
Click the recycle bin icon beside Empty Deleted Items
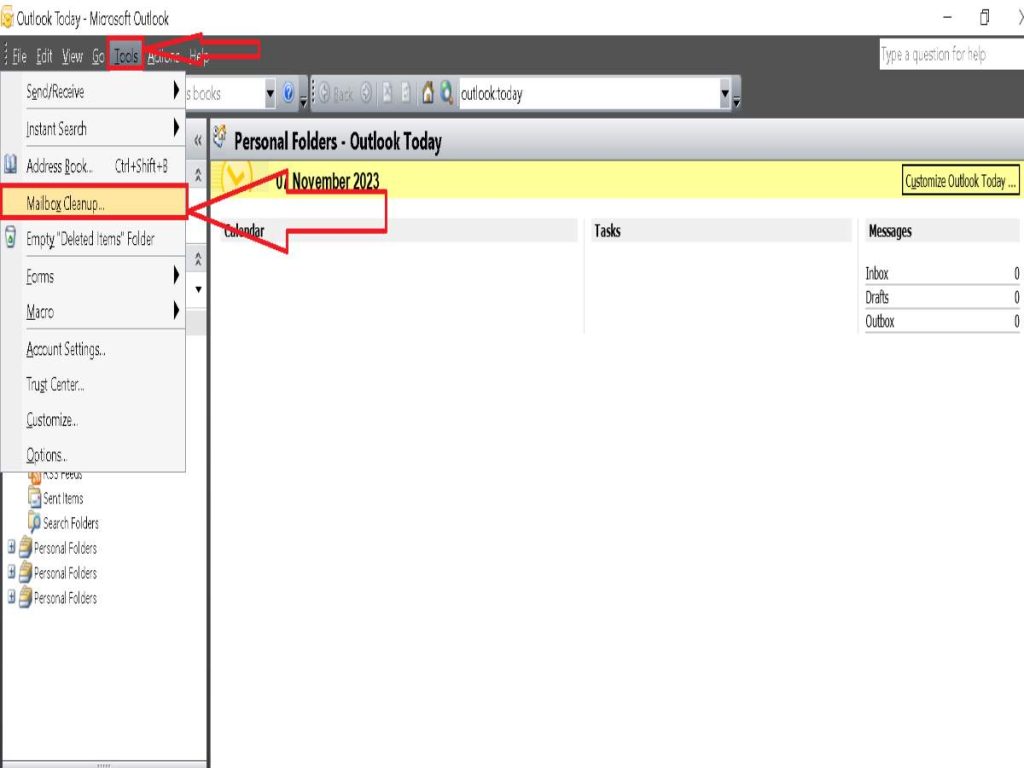point(10,237)
